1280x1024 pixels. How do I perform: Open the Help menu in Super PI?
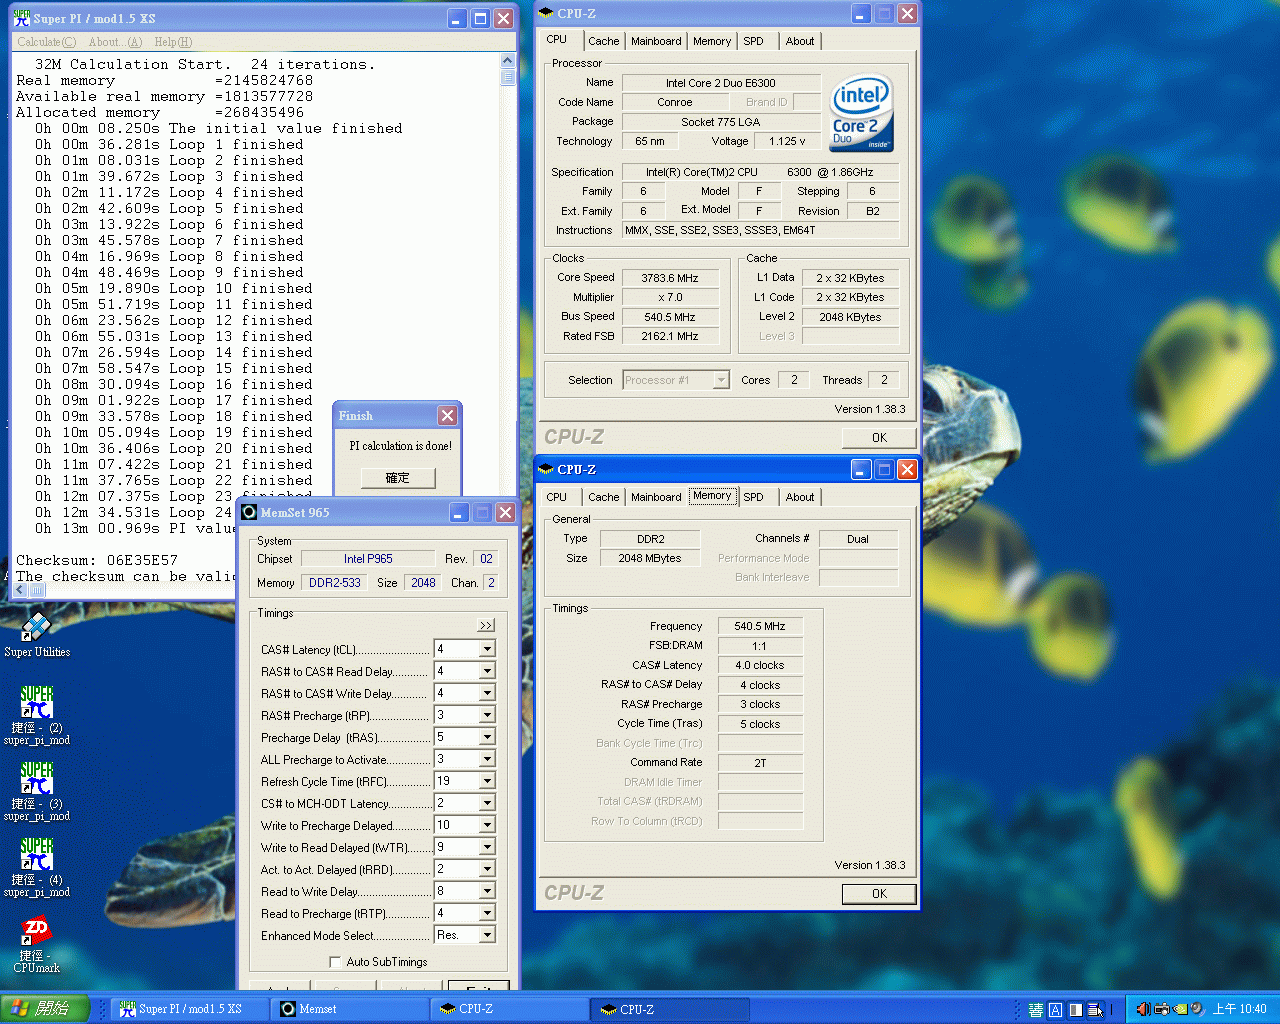click(173, 42)
